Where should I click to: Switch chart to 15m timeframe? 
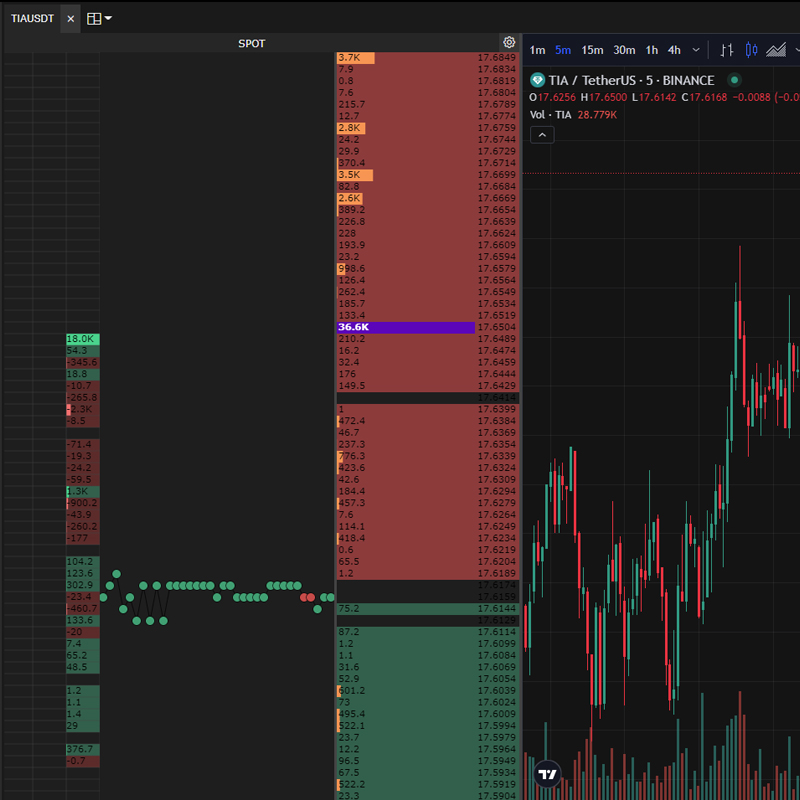(x=592, y=50)
